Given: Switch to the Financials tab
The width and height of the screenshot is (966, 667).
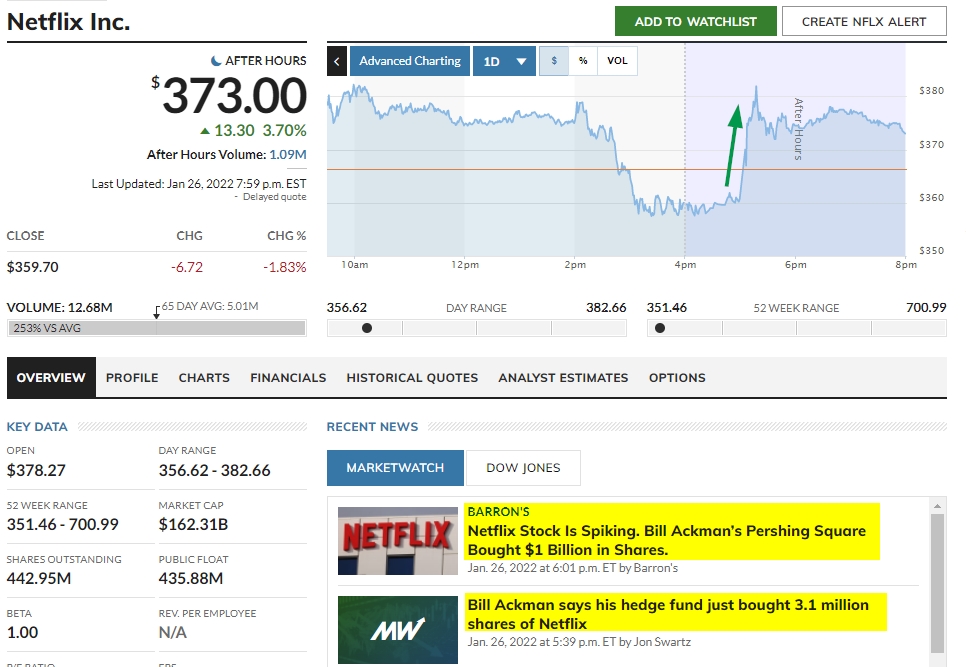Looking at the screenshot, I should [288, 378].
